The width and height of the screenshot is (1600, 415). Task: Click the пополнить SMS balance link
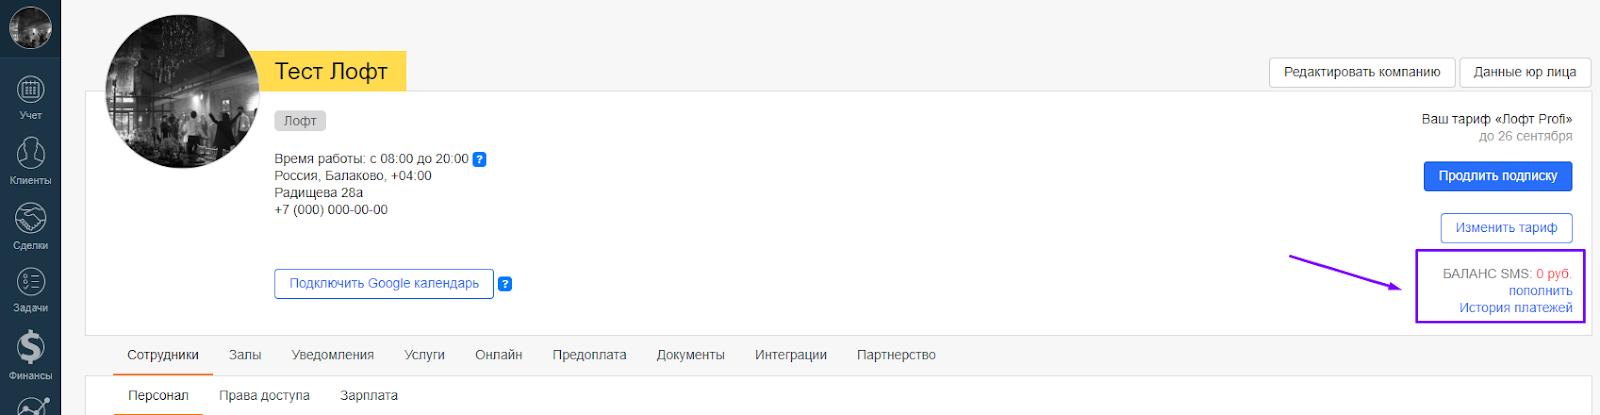point(1540,291)
